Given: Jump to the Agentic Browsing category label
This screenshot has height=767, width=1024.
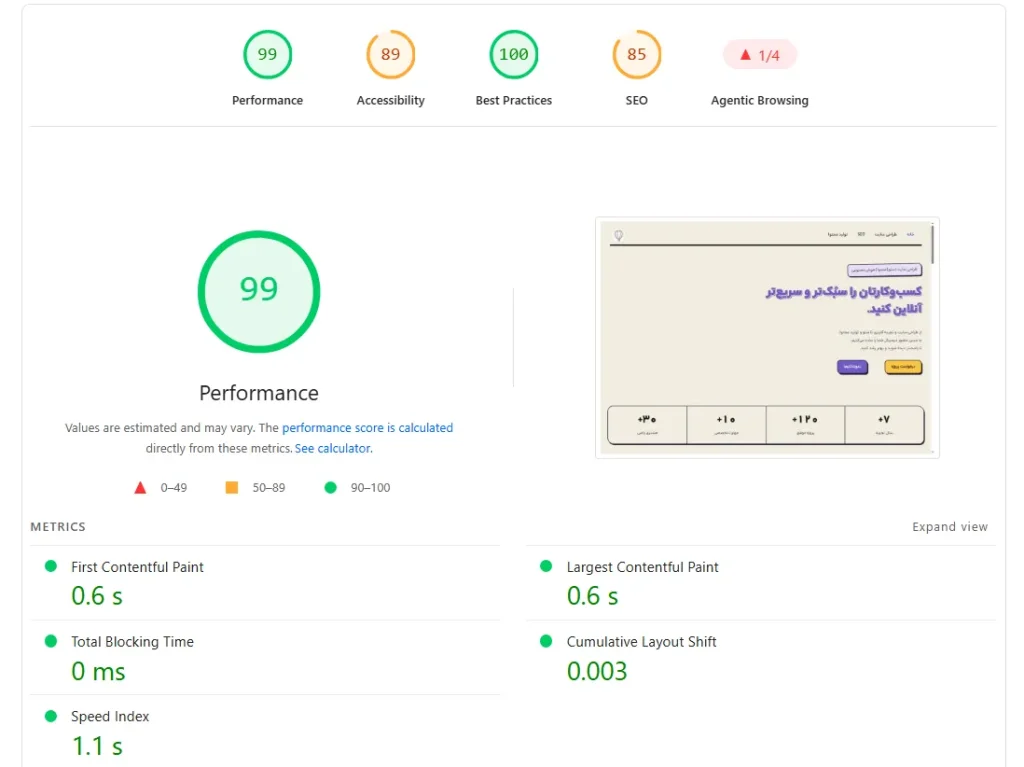Looking at the screenshot, I should click(x=760, y=100).
